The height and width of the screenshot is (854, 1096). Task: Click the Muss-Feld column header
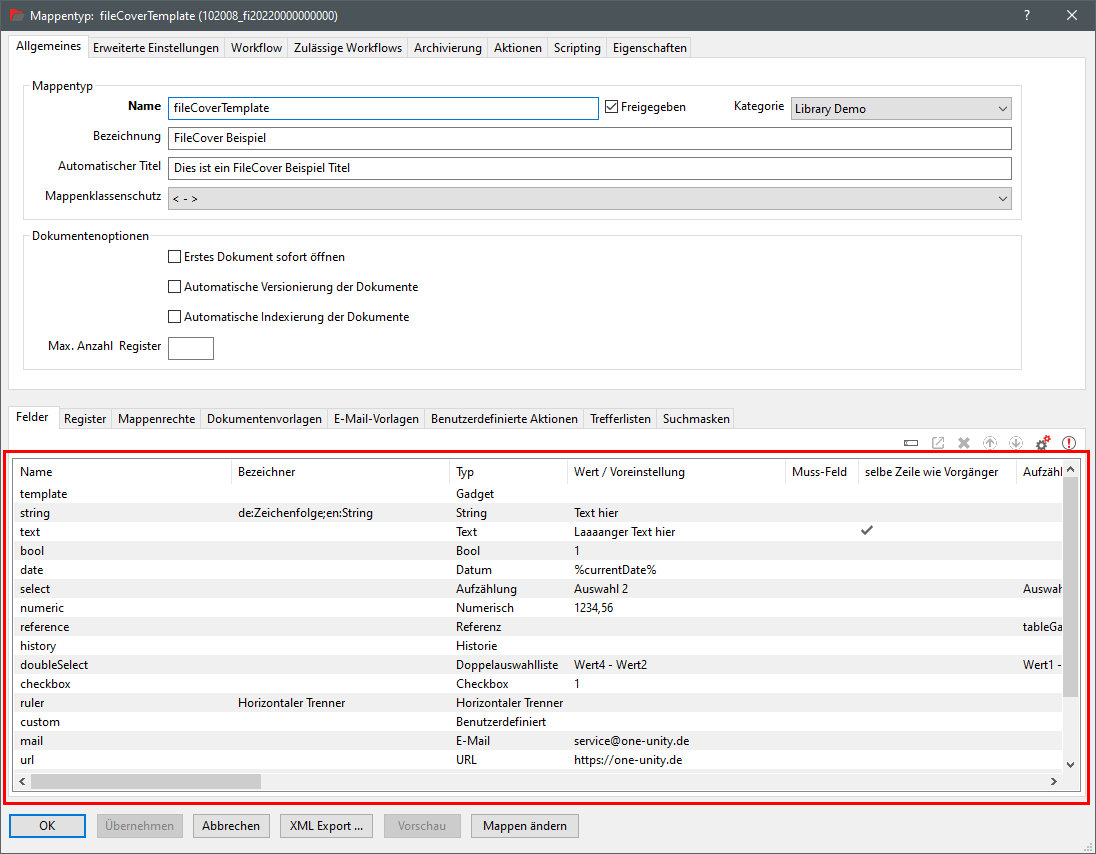[821, 472]
